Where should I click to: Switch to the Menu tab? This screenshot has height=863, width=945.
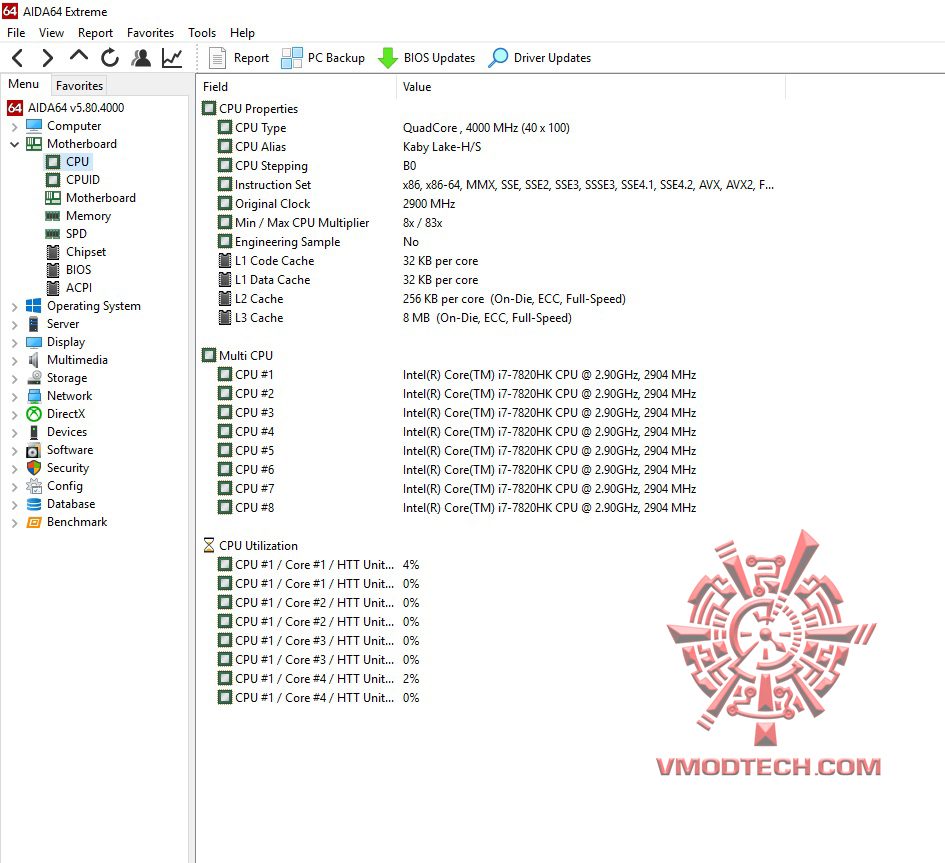24,84
